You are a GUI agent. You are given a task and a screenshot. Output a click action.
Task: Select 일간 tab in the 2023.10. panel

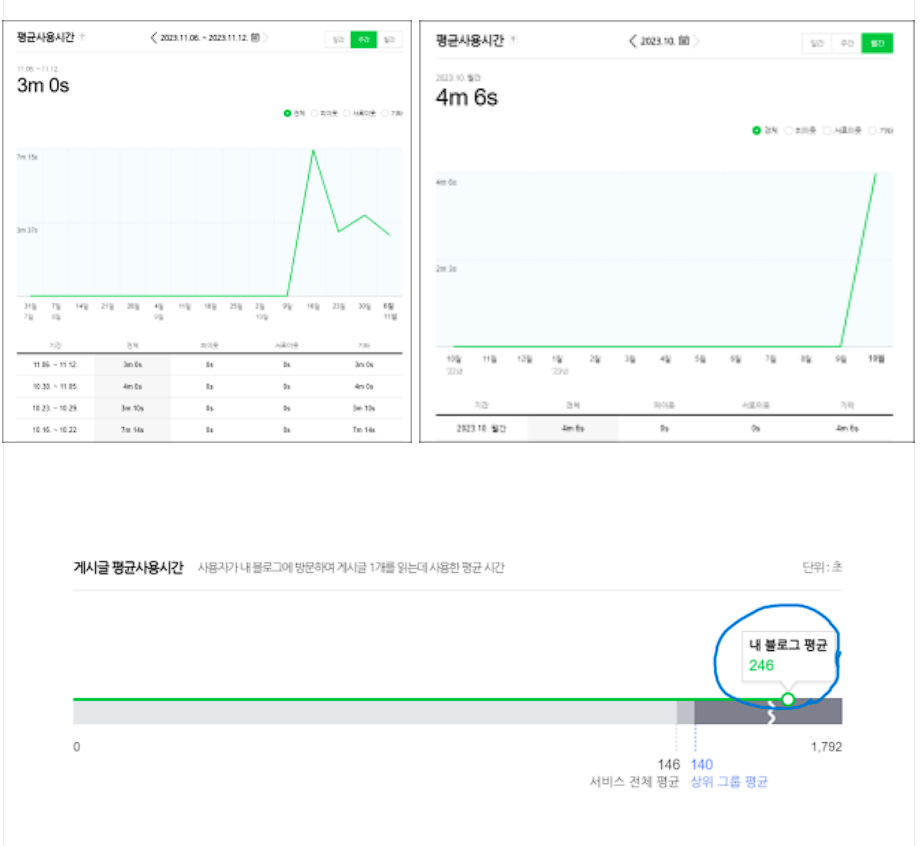(817, 43)
